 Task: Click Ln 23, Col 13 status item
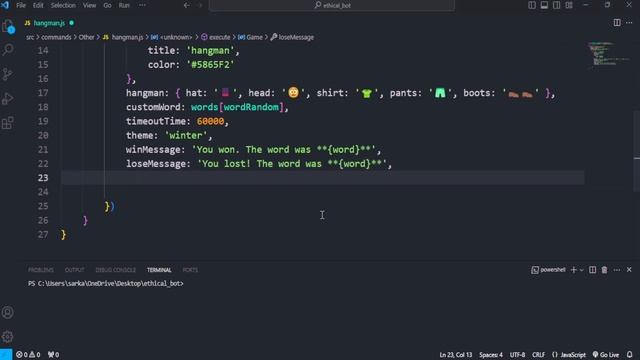click(456, 355)
